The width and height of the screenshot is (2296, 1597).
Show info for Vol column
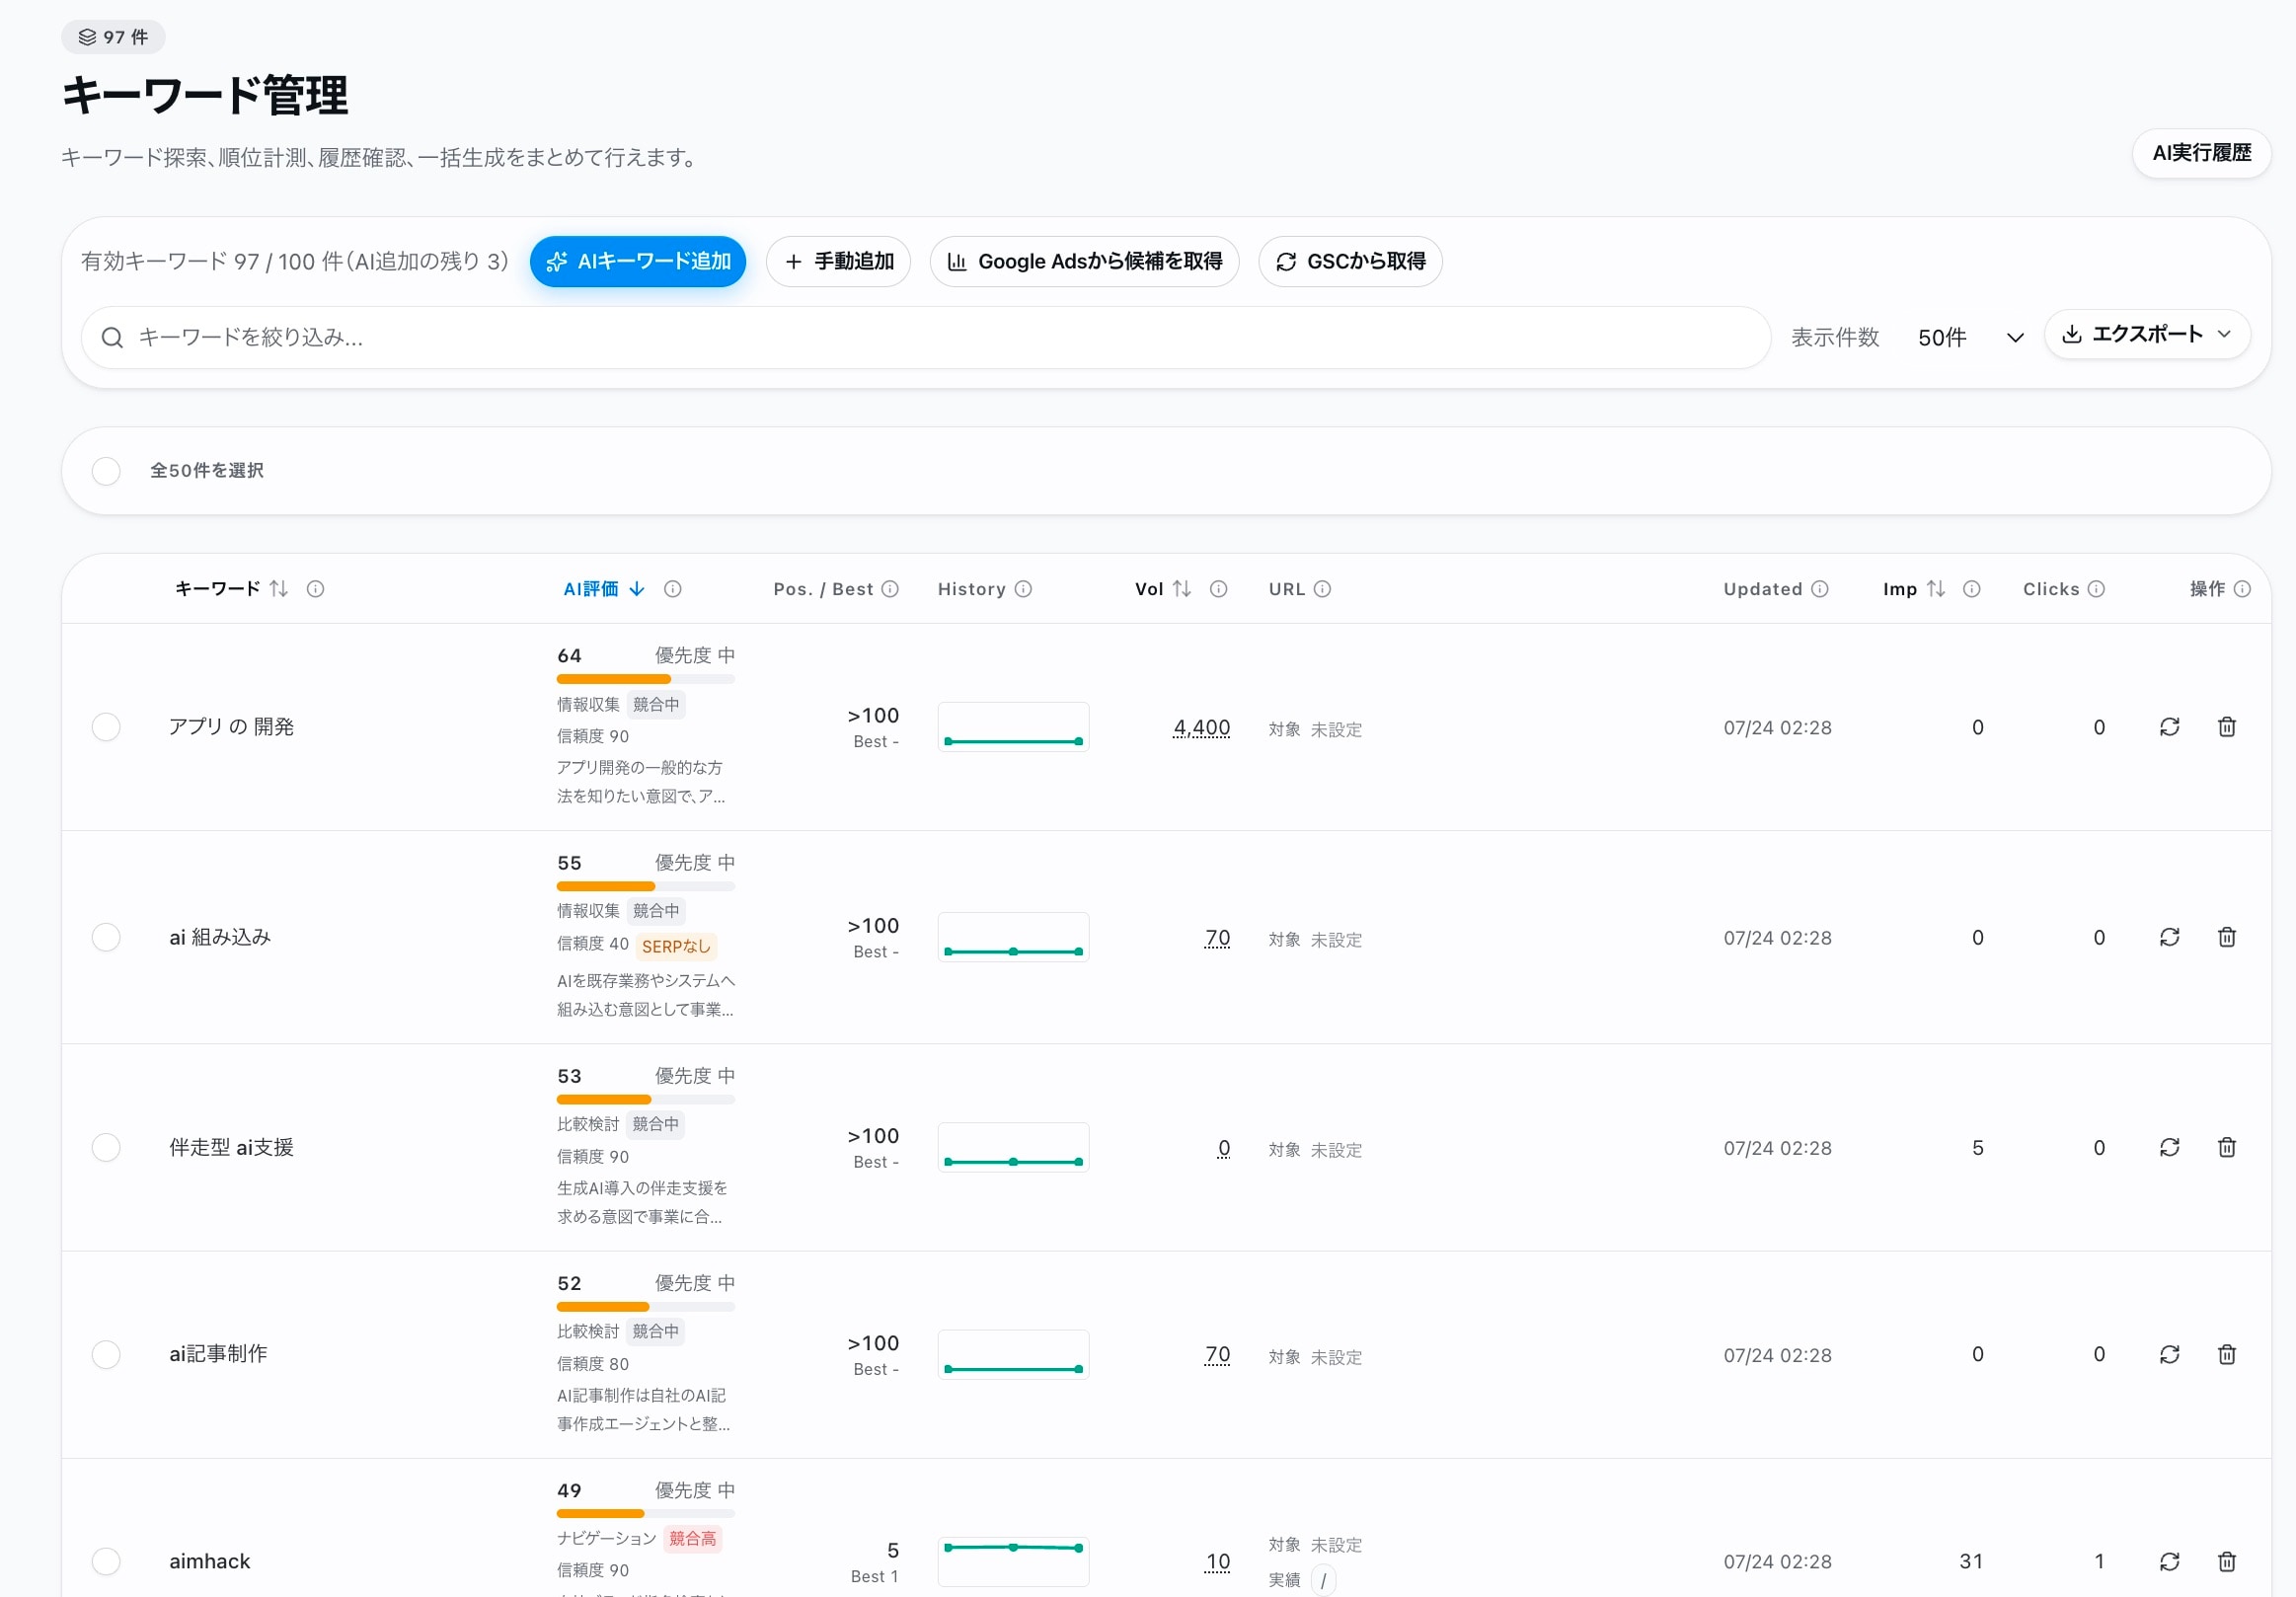point(1218,589)
